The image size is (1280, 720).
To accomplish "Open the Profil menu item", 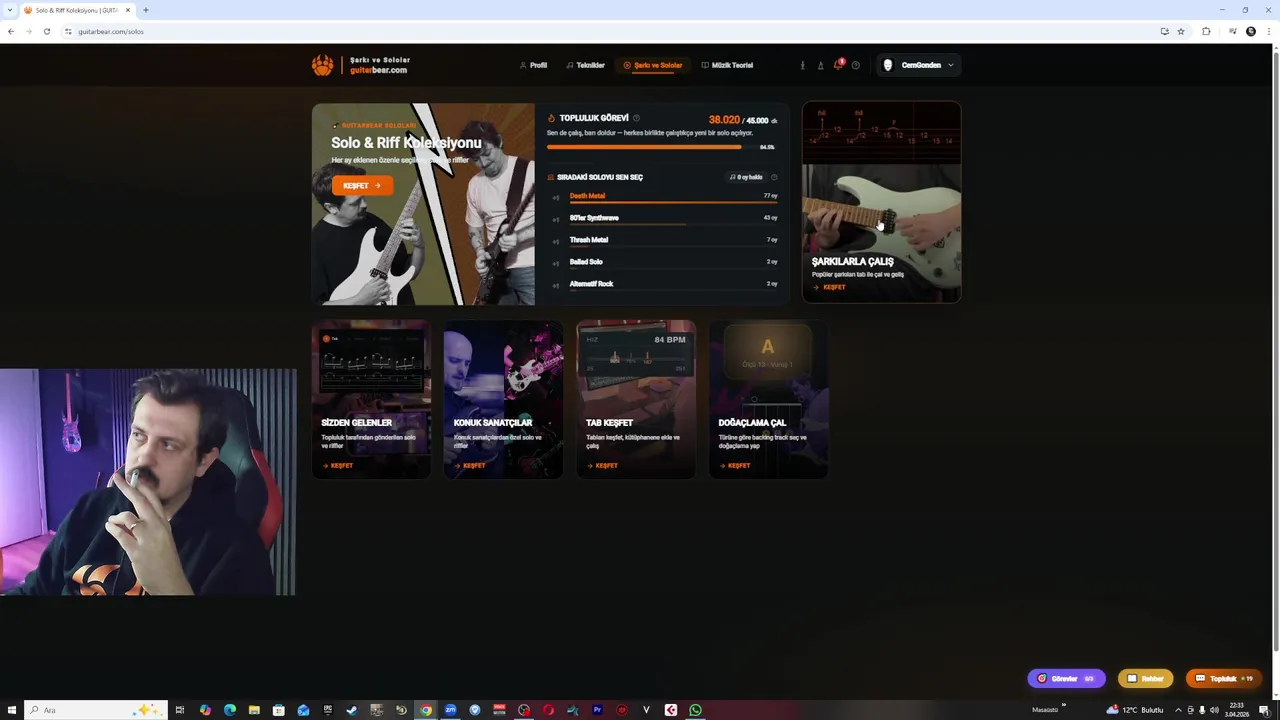I will (x=534, y=65).
